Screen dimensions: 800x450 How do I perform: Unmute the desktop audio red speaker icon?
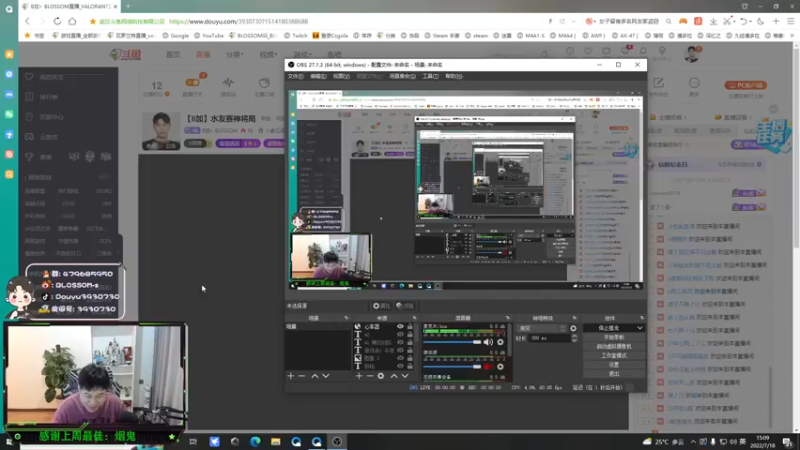click(x=488, y=366)
